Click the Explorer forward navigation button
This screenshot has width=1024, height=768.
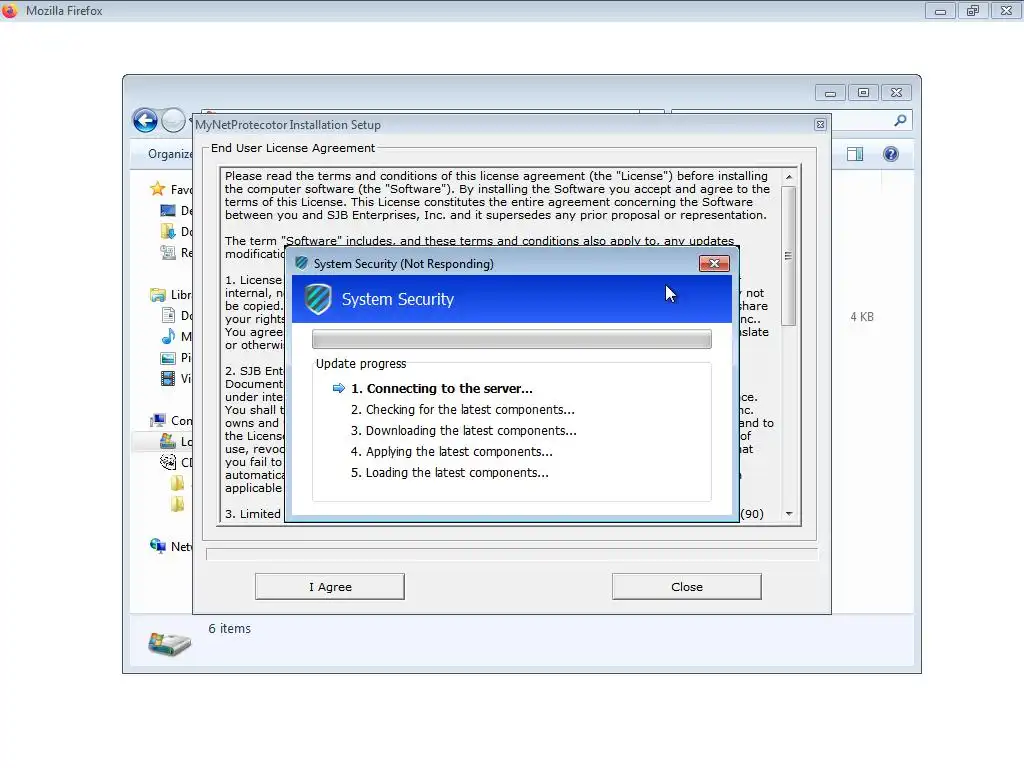click(x=173, y=121)
